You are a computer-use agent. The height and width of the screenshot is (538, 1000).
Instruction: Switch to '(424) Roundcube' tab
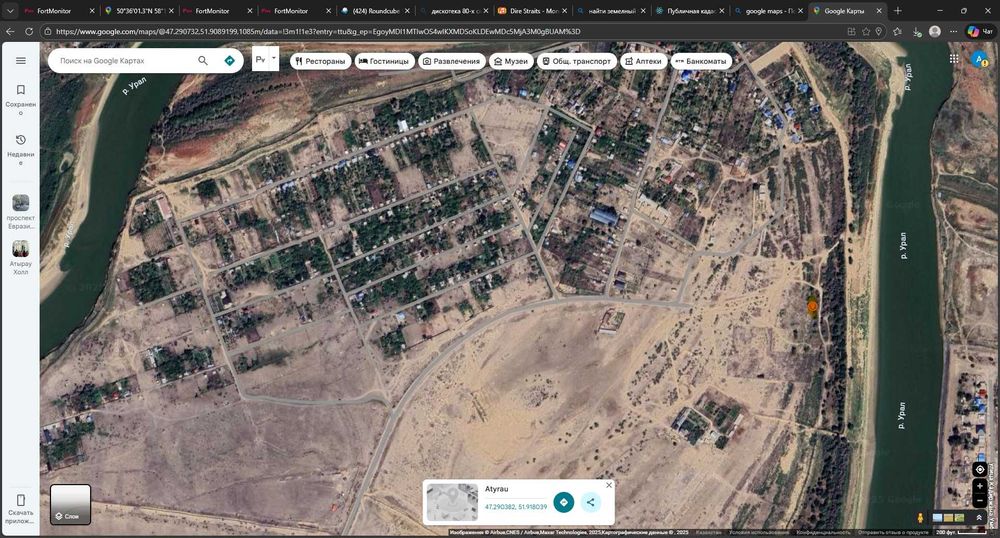375,11
